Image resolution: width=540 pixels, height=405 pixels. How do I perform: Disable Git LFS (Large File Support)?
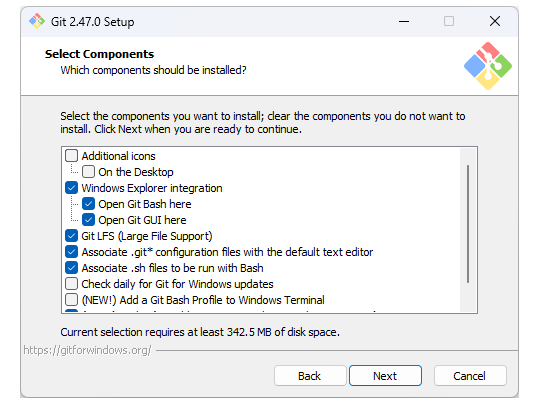(71, 236)
